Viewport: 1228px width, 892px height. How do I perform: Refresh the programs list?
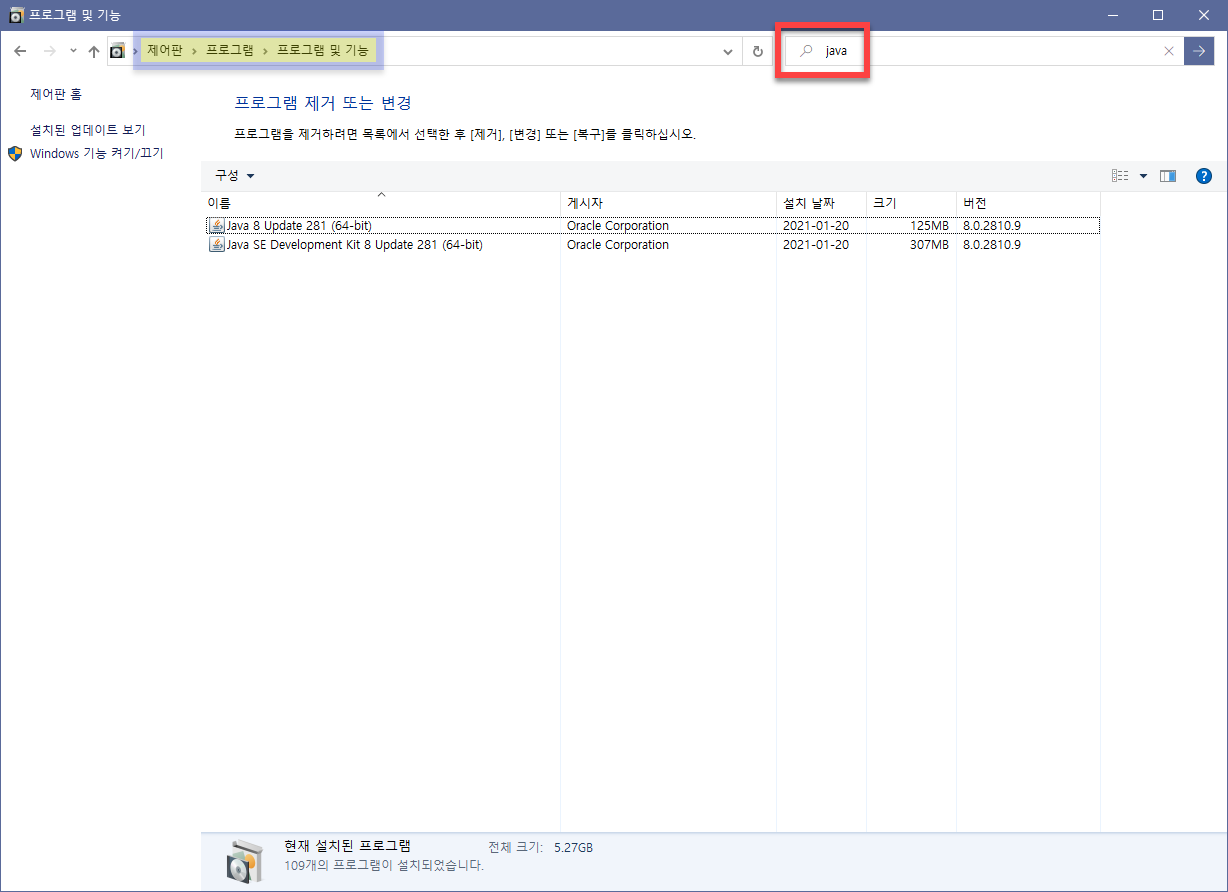tap(757, 51)
